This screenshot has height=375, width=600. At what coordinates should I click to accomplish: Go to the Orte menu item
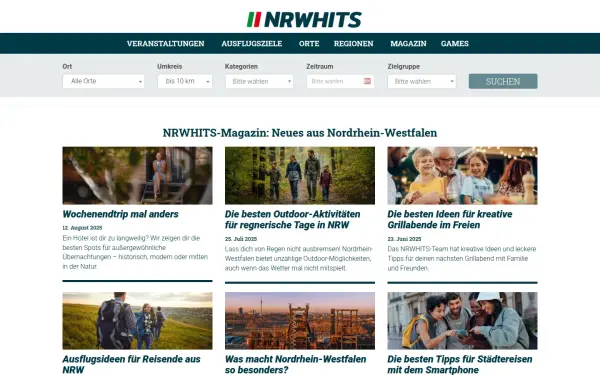[309, 44]
